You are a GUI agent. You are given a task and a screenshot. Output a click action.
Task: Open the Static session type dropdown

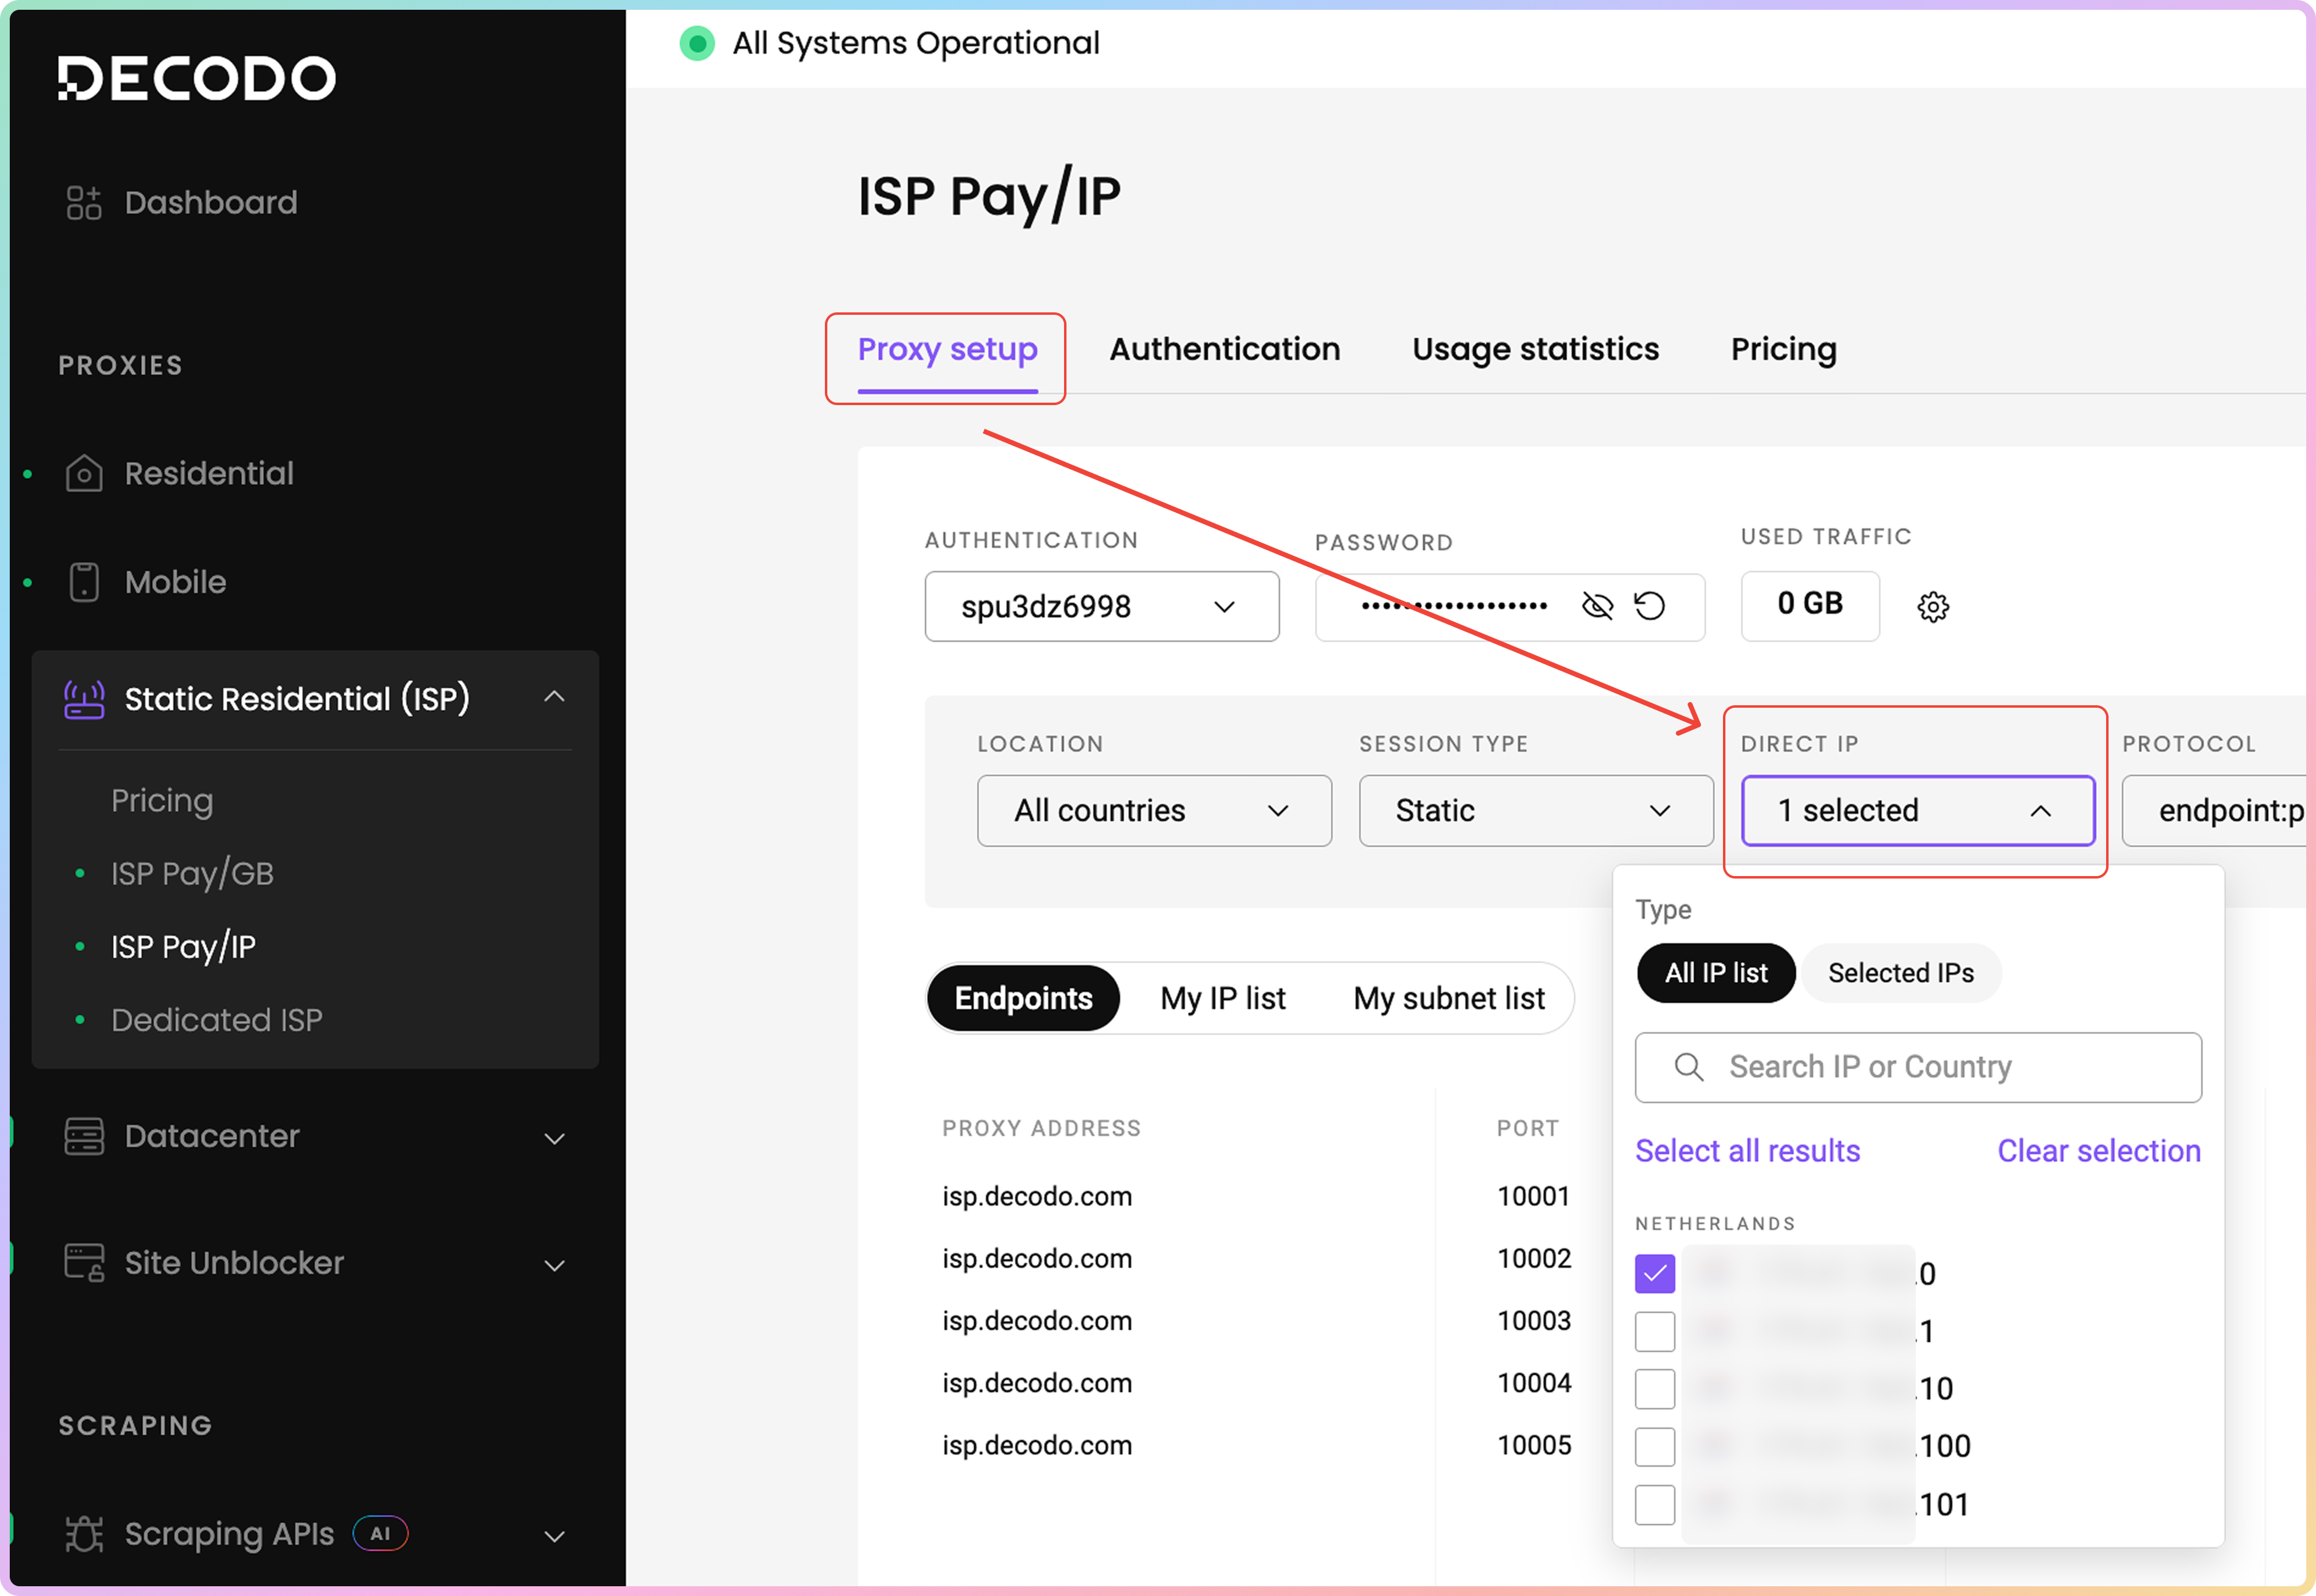point(1534,810)
